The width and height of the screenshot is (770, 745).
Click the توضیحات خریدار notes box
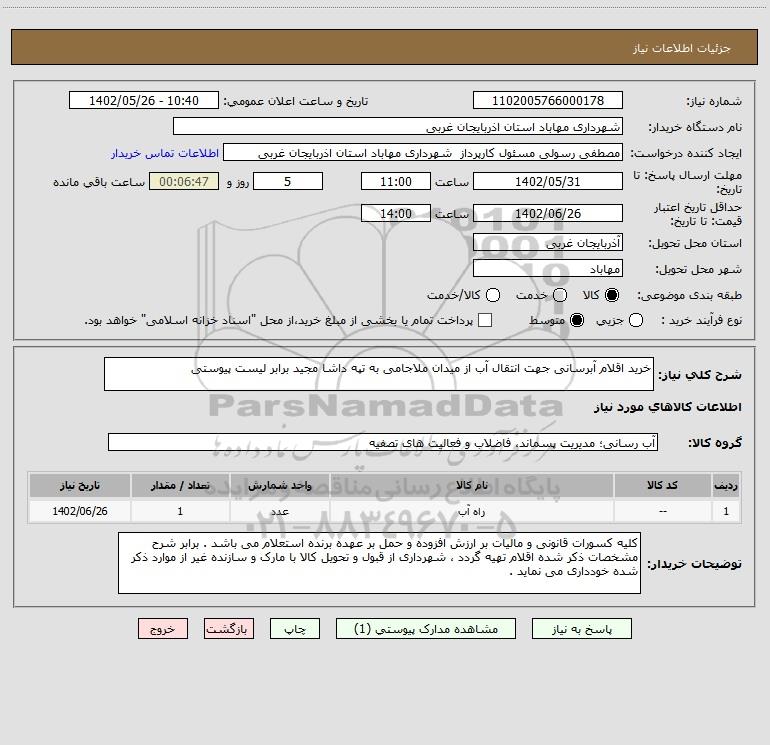tap(379, 563)
